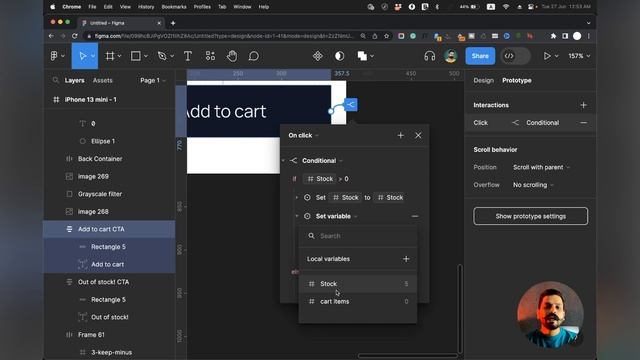Click the variable Search field
The image size is (640, 360).
(358, 236)
